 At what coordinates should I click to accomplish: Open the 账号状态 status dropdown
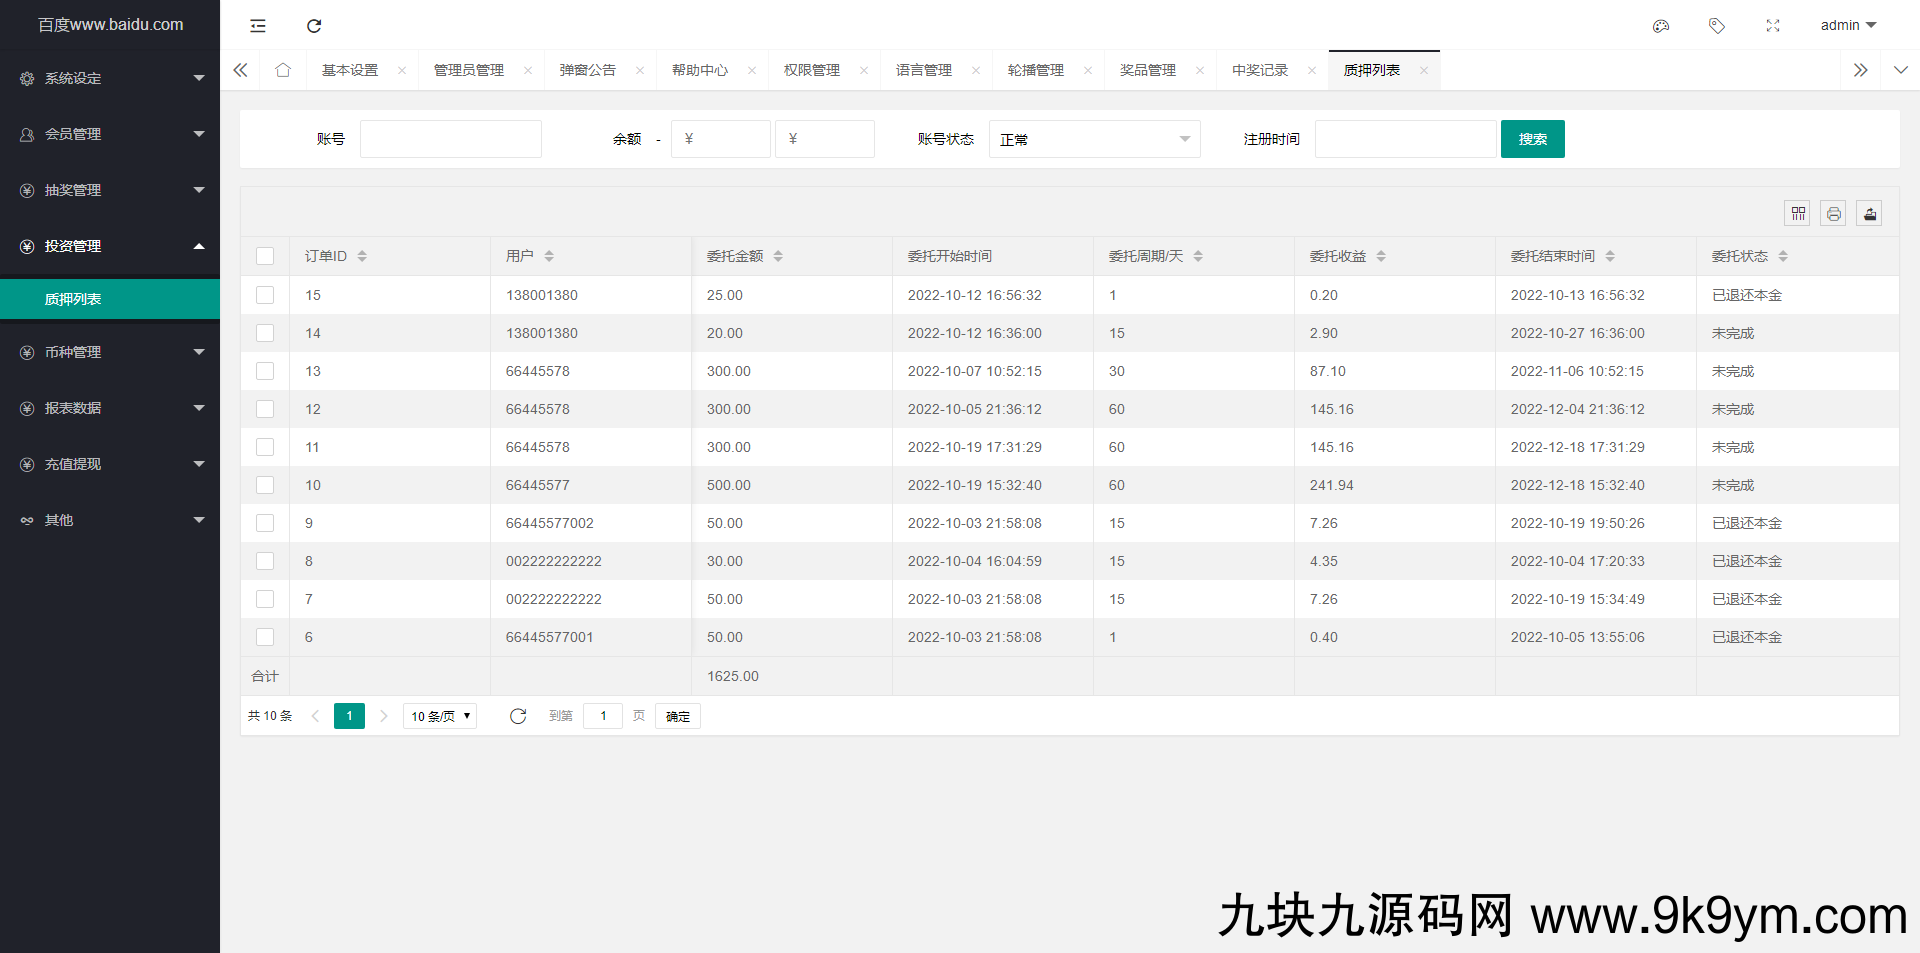click(1094, 139)
